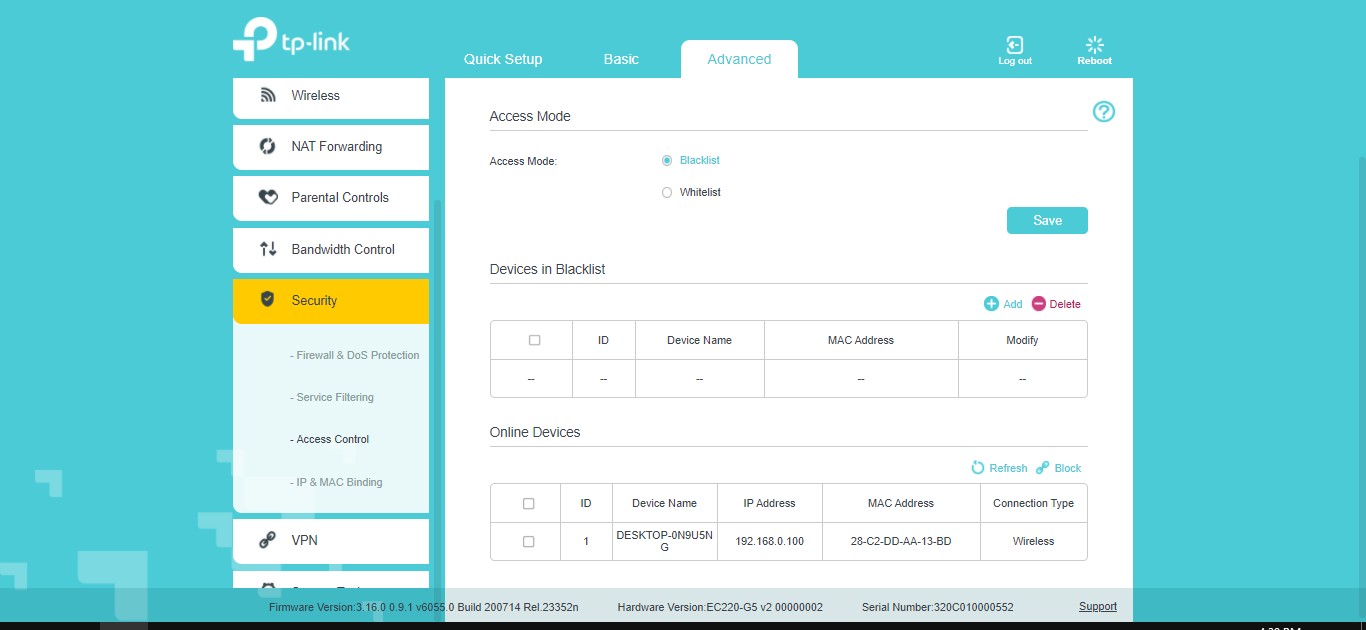
Task: Click the tp-link logo
Action: coord(291,40)
